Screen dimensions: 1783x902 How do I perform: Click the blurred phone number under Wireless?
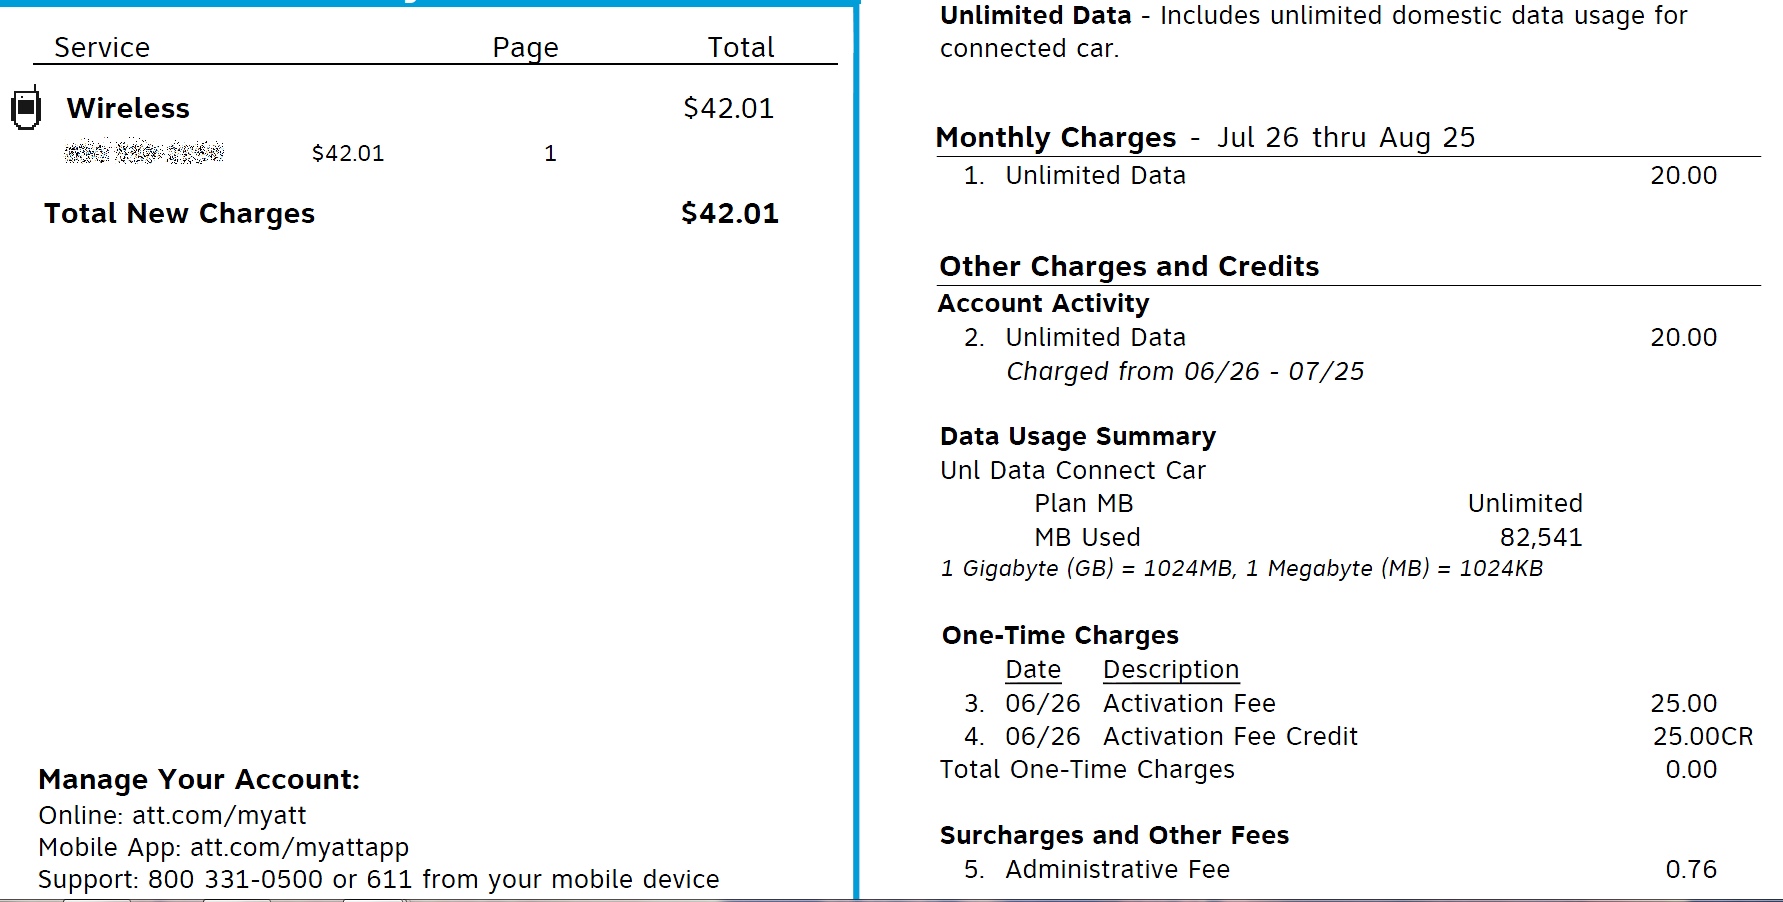pyautogui.click(x=144, y=152)
